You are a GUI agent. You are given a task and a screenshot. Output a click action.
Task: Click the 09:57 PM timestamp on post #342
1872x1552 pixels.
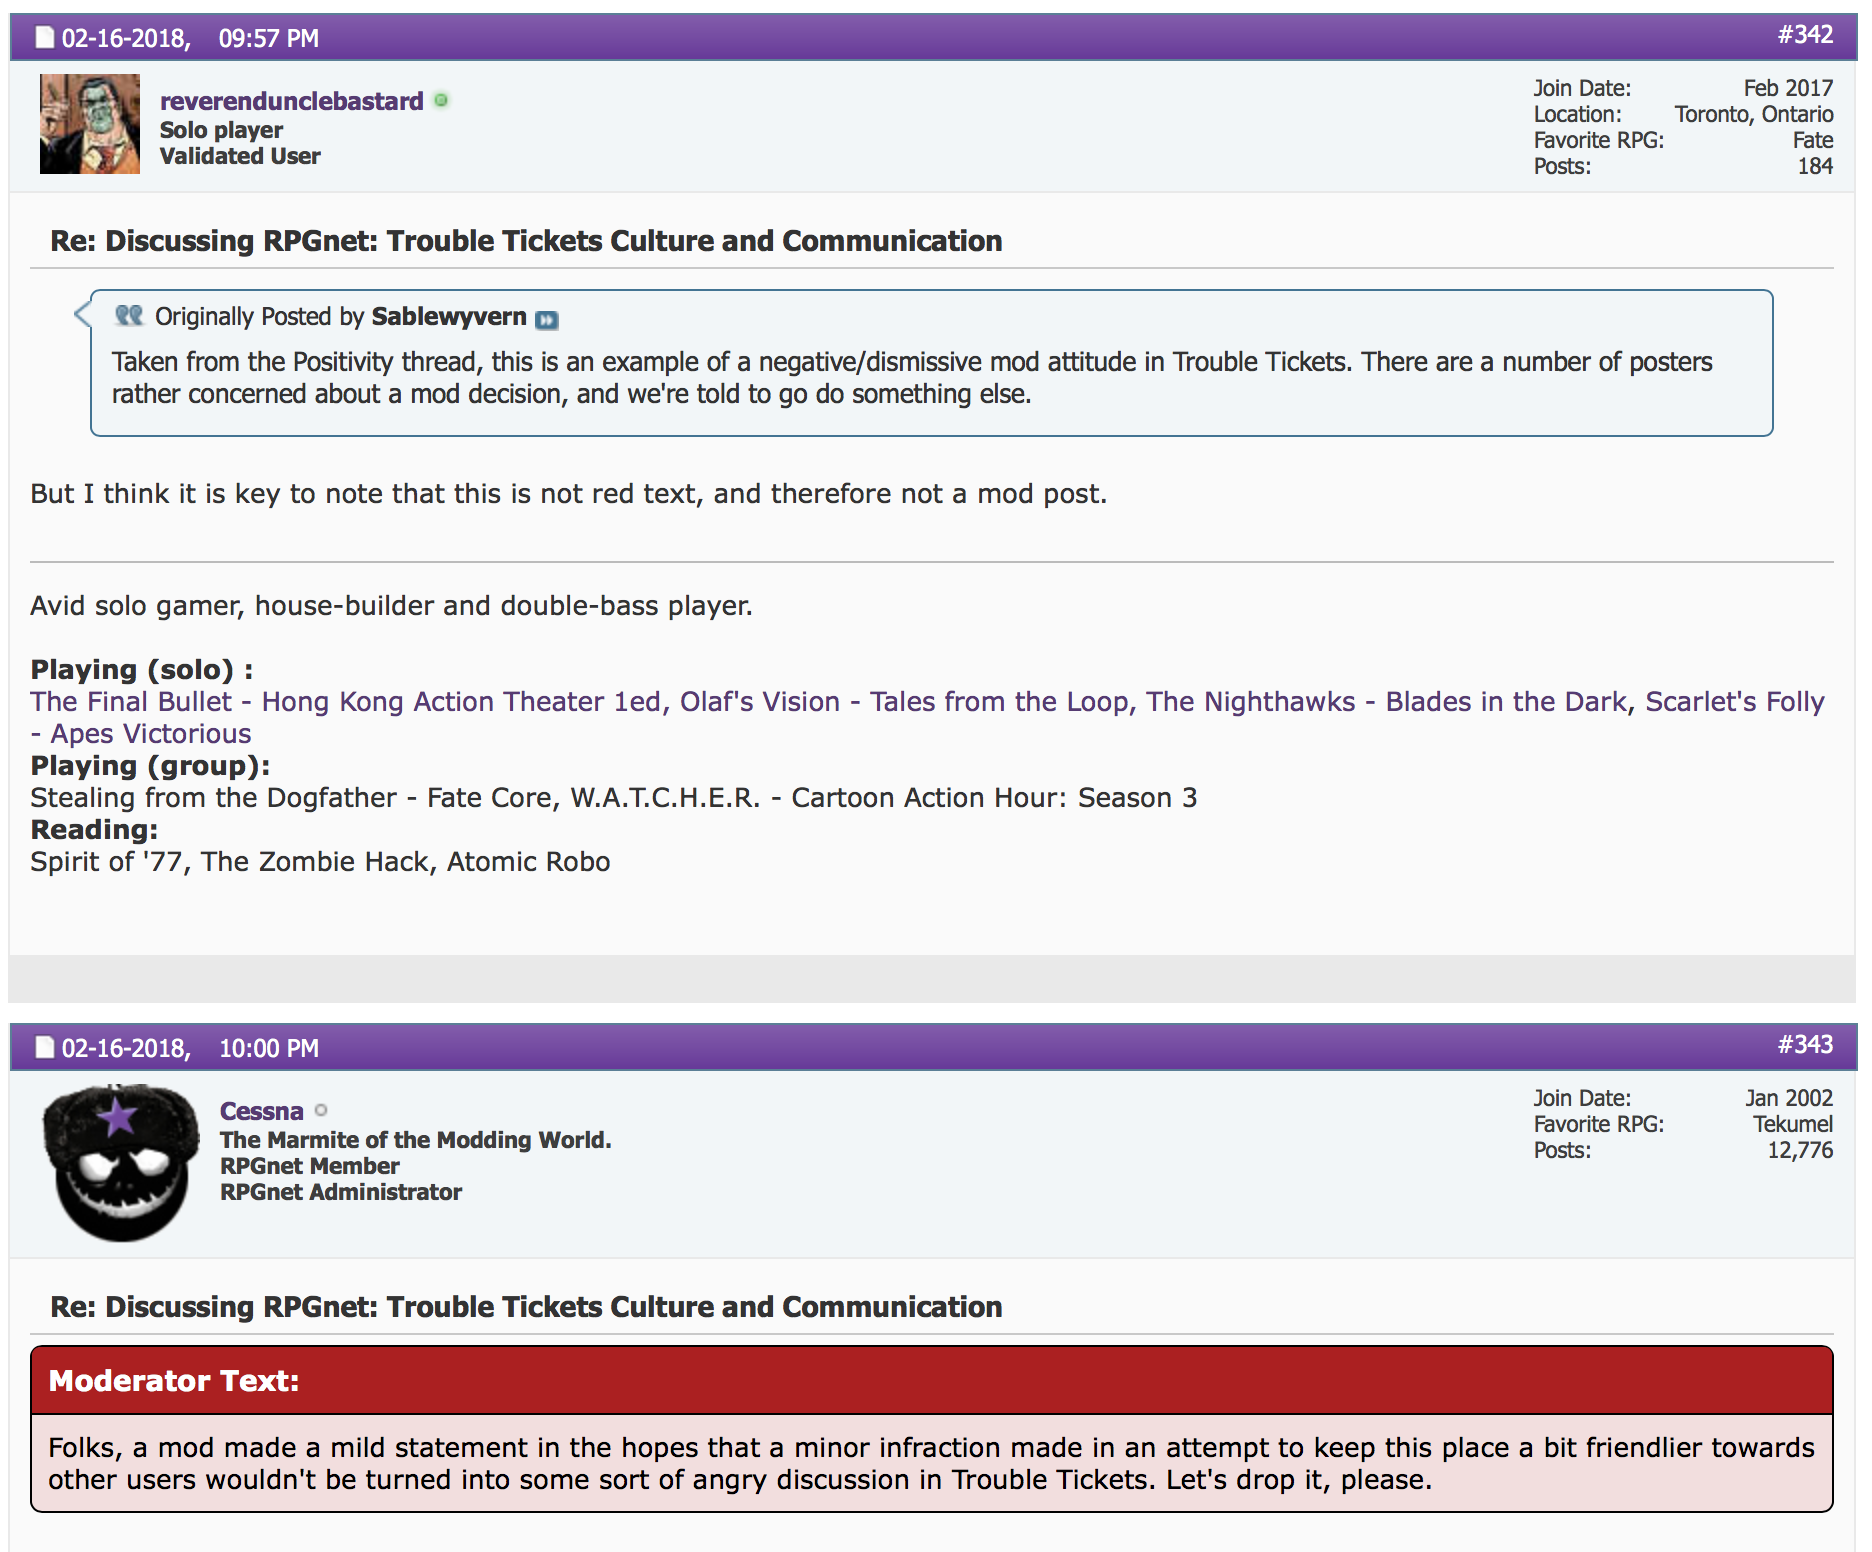(269, 38)
